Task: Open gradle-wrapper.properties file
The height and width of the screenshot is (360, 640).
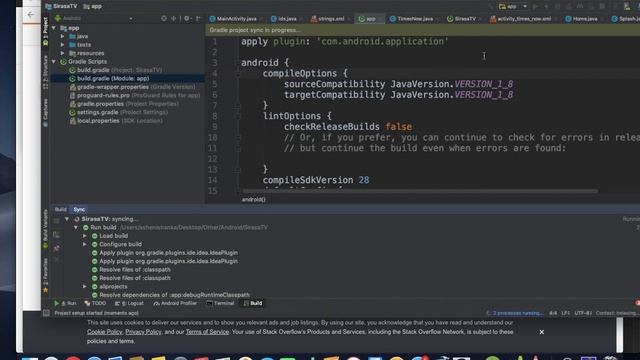Action: (x=132, y=87)
